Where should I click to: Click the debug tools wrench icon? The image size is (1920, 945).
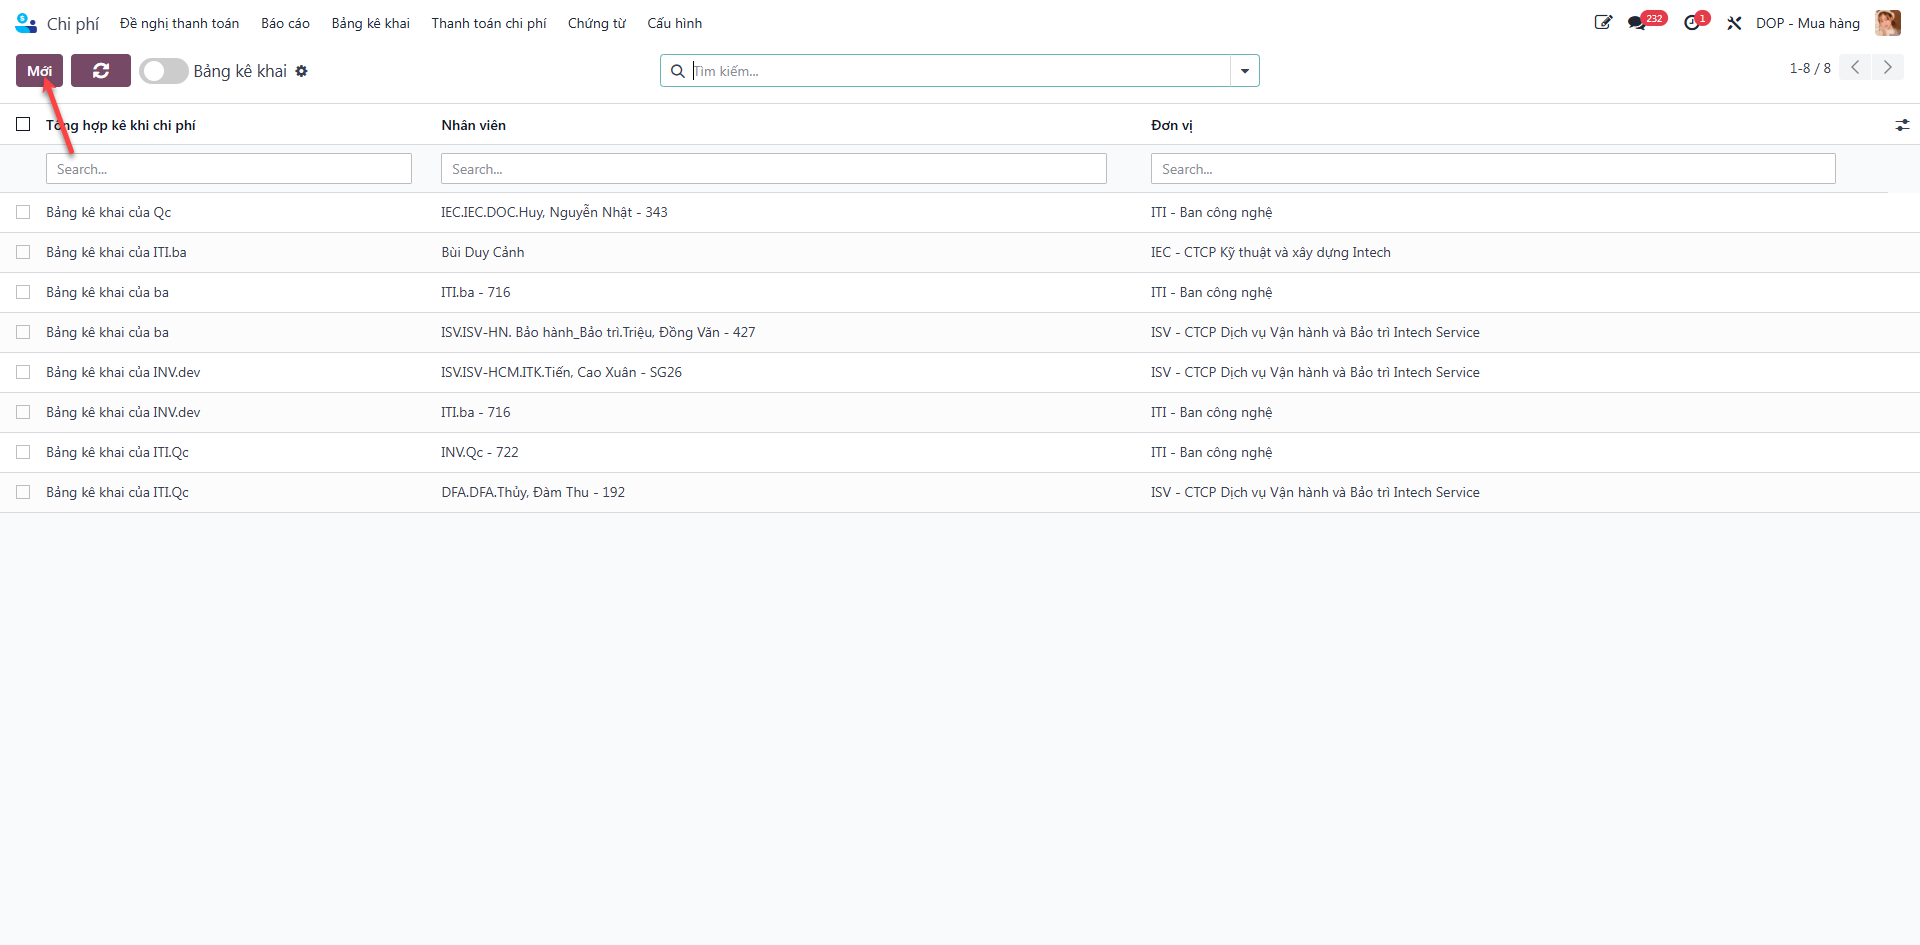click(1734, 23)
